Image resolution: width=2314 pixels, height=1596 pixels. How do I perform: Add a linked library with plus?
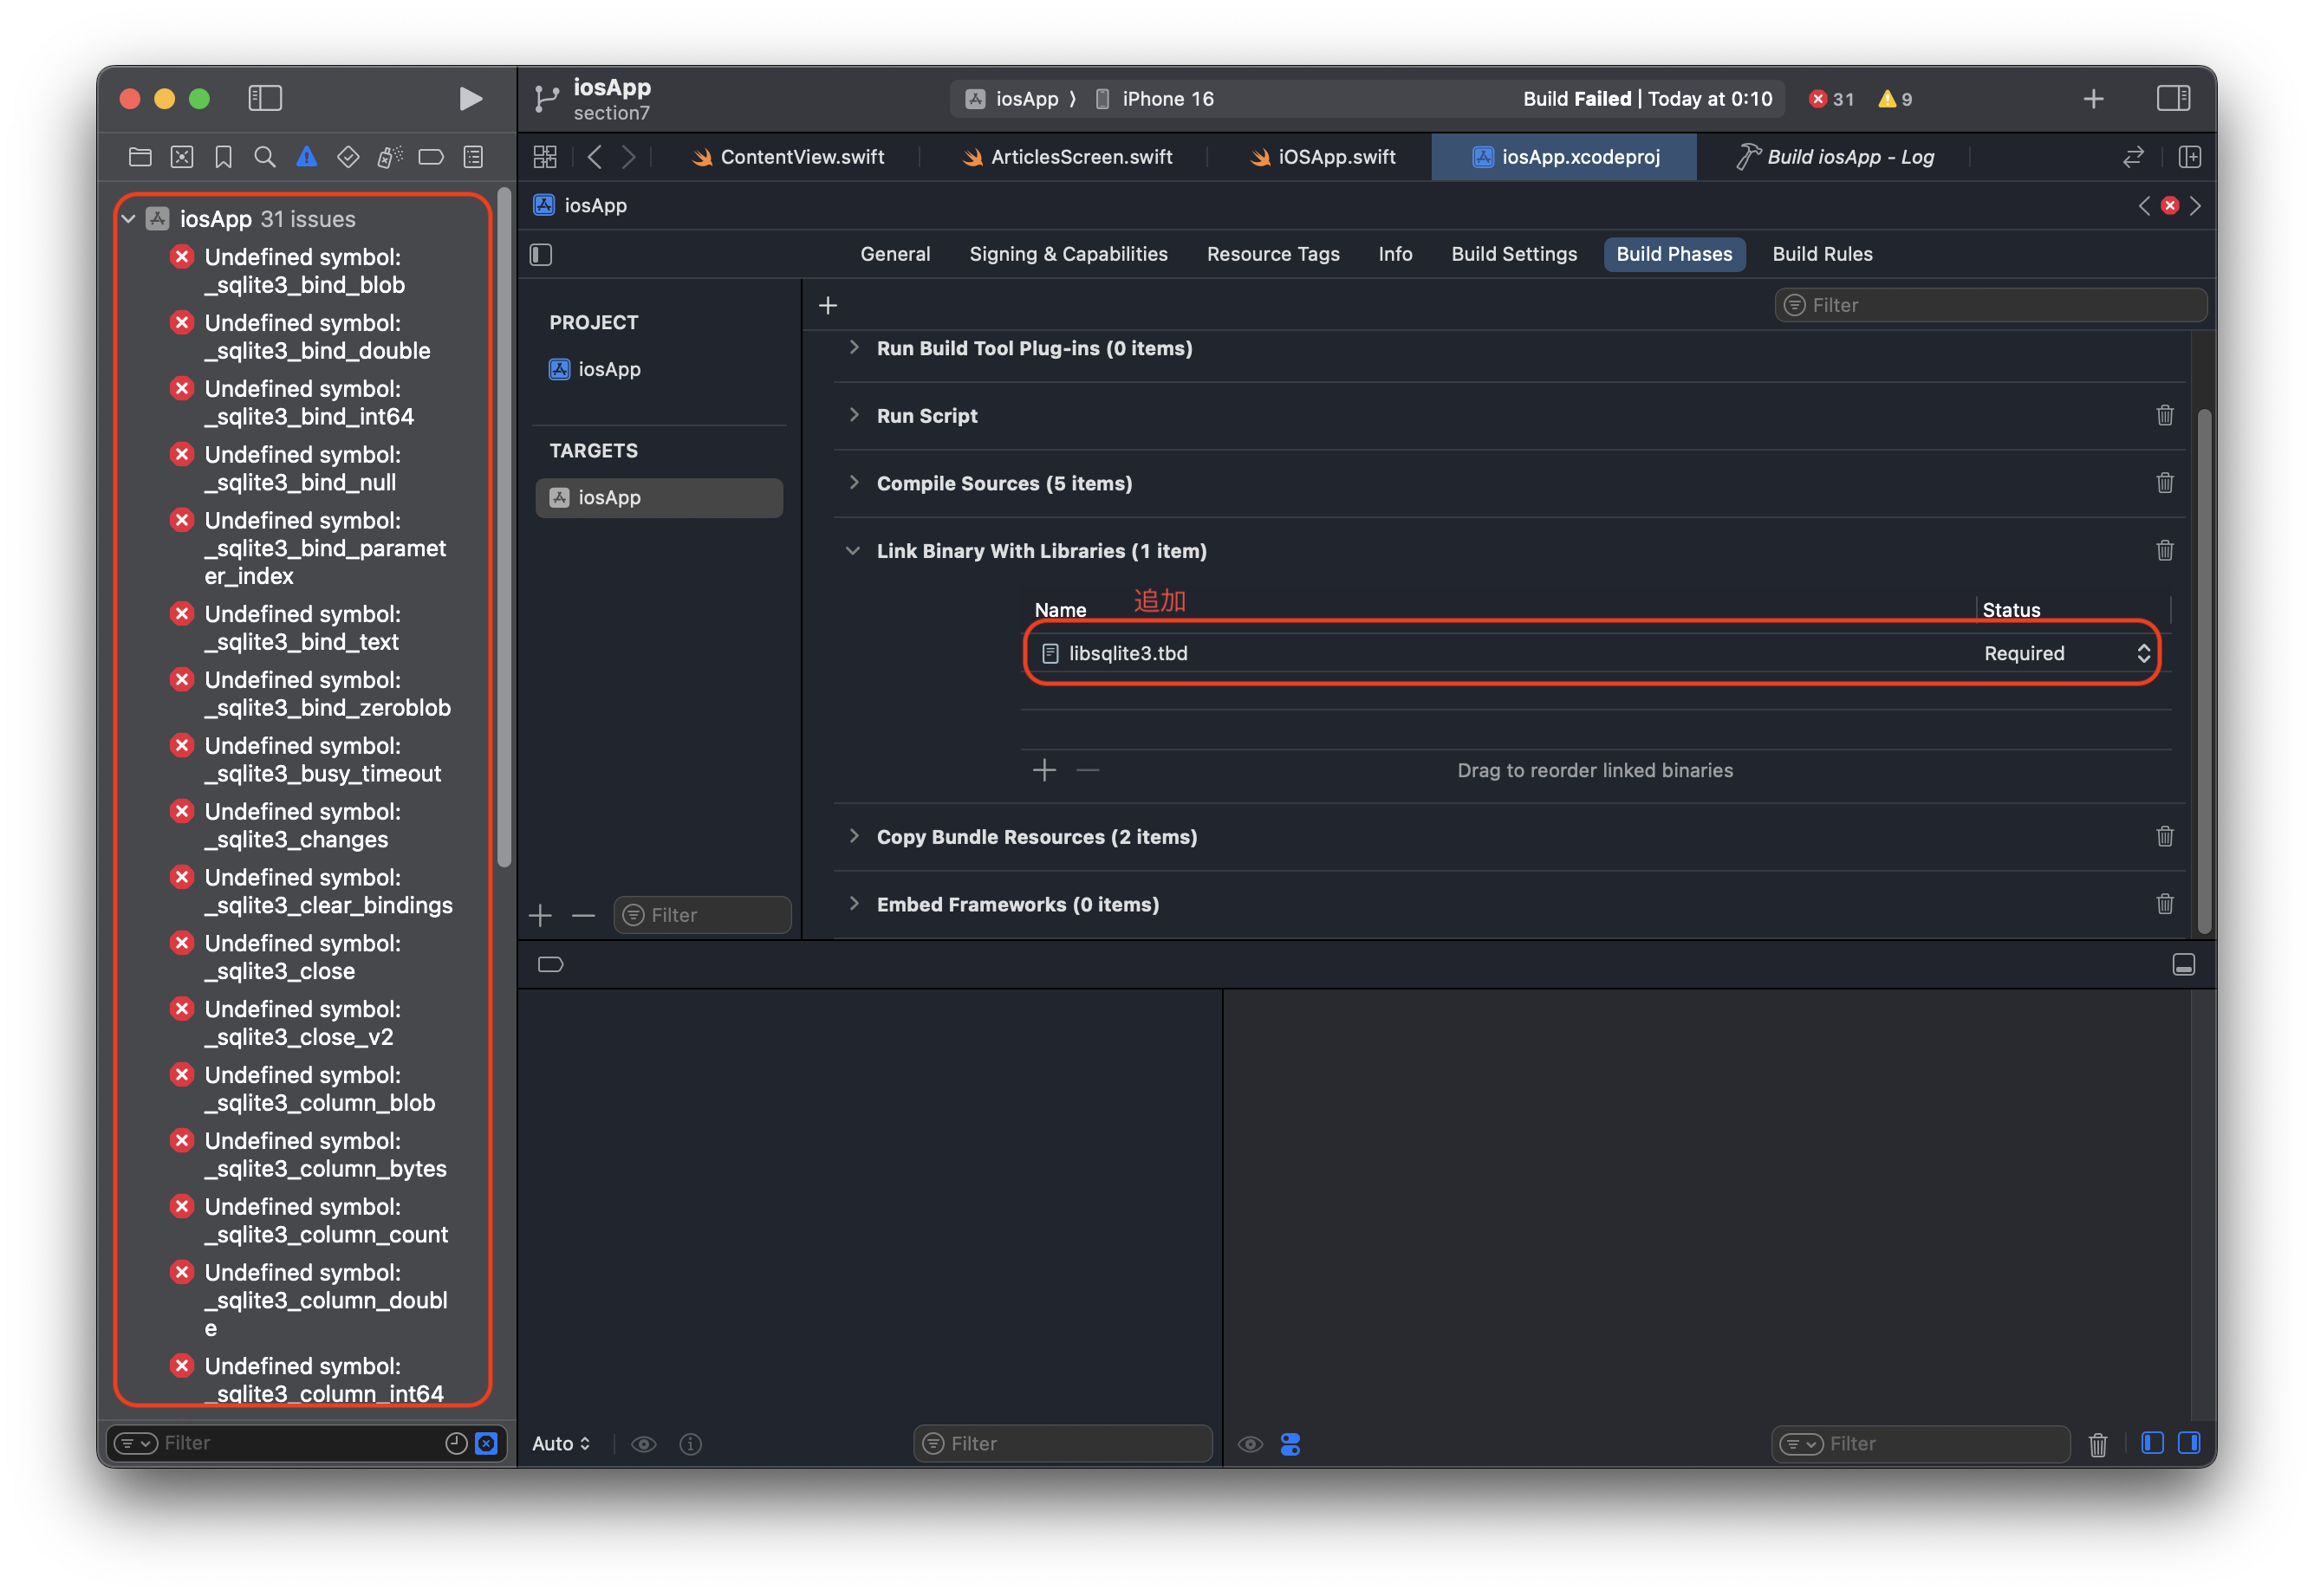click(1044, 770)
